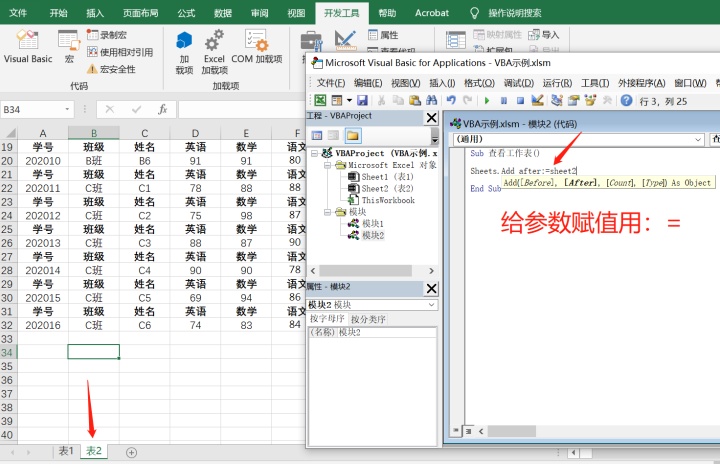Click View Code icon in project panel
Screen dimensions: 720x464
point(317,135)
